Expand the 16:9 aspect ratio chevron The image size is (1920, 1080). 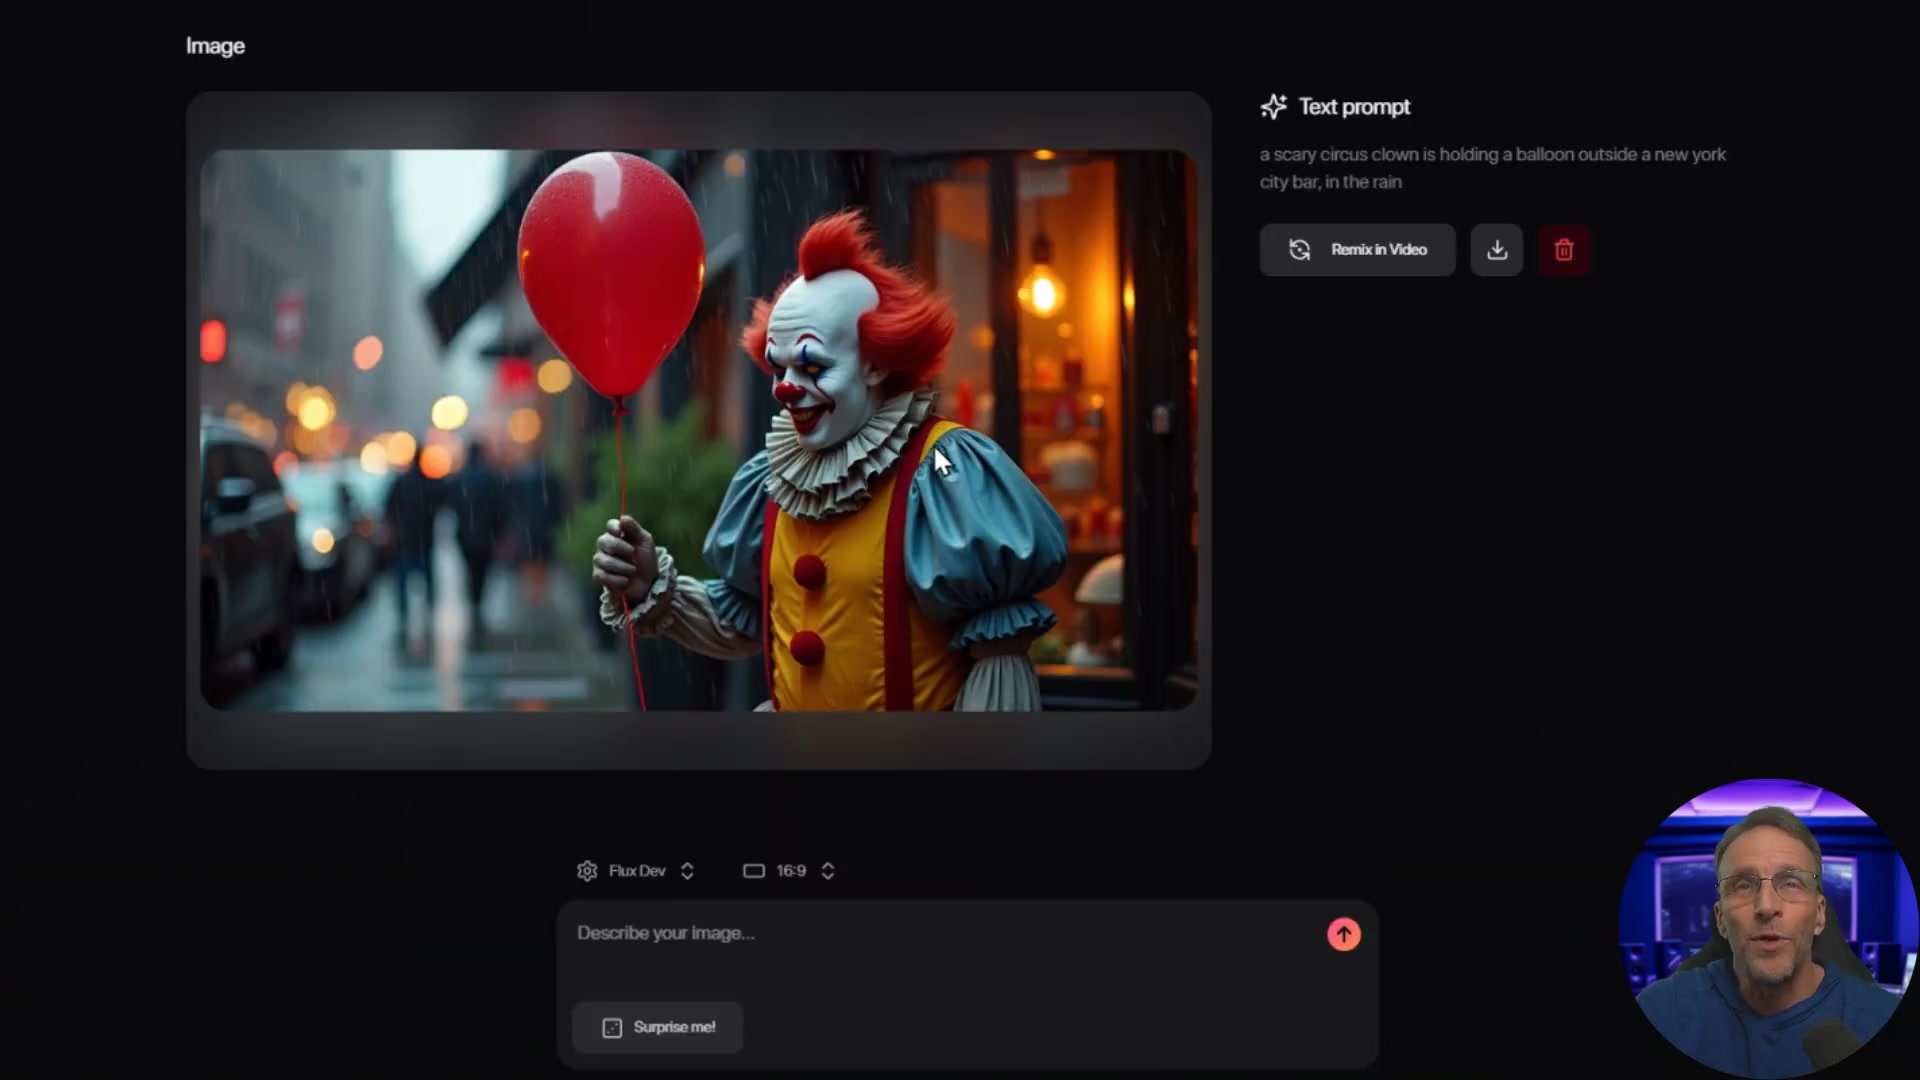click(828, 871)
